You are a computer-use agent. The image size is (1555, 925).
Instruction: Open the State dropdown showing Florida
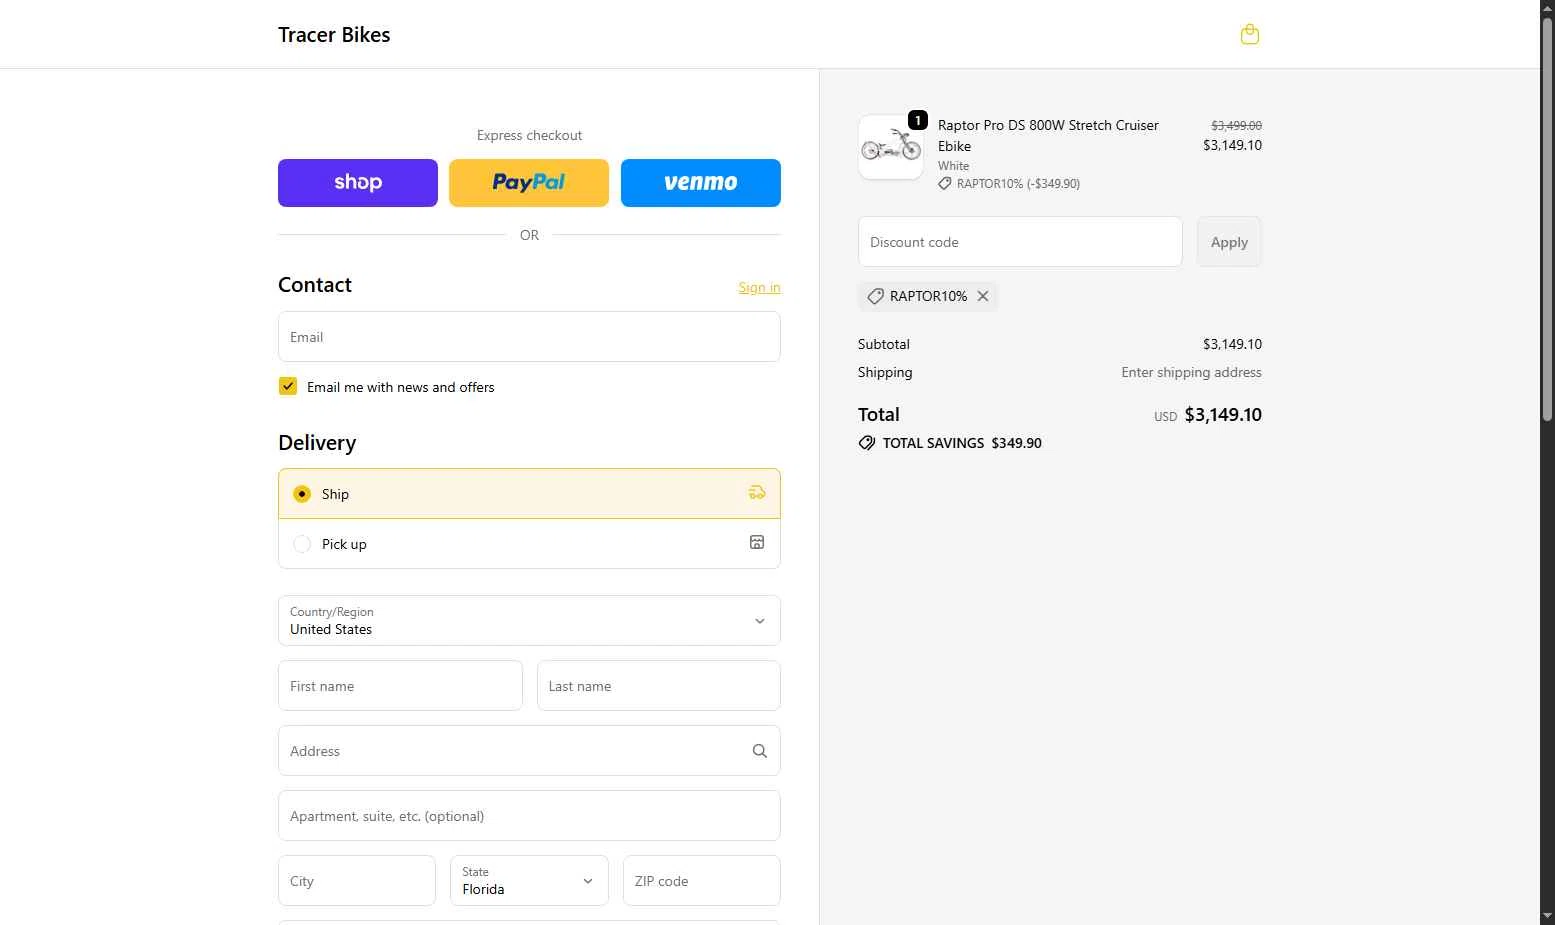click(529, 880)
